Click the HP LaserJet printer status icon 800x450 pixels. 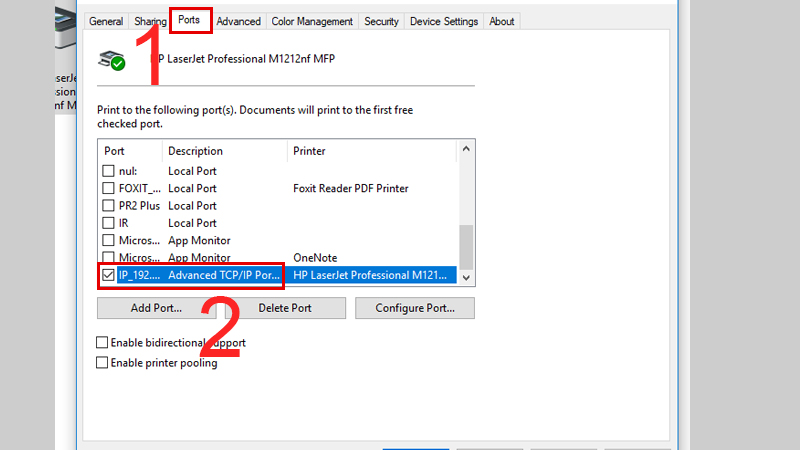click(x=112, y=60)
